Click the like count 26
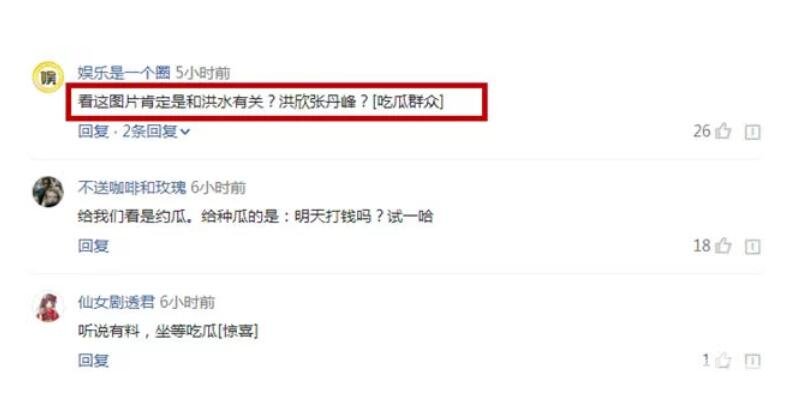 coord(702,131)
